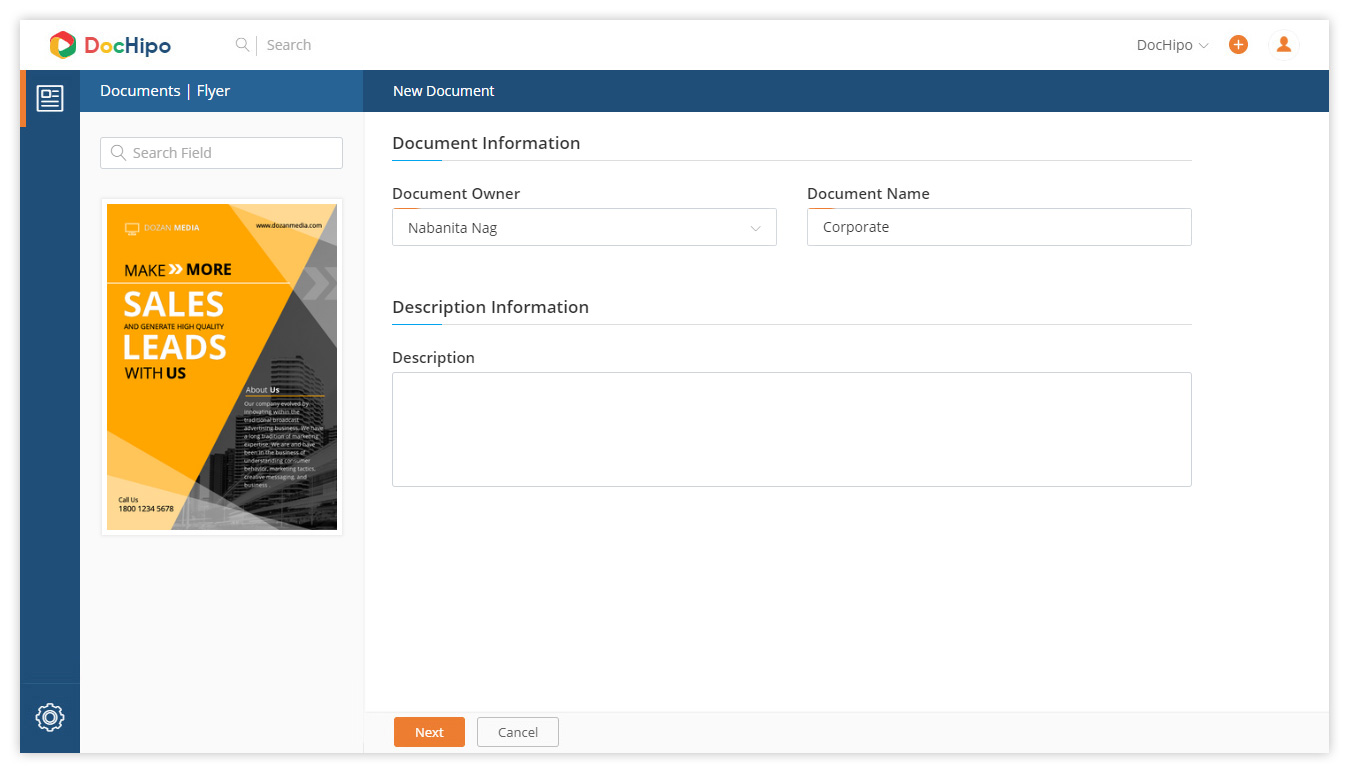The image size is (1349, 773).
Task: Open the orange plus create icon
Action: (1238, 44)
